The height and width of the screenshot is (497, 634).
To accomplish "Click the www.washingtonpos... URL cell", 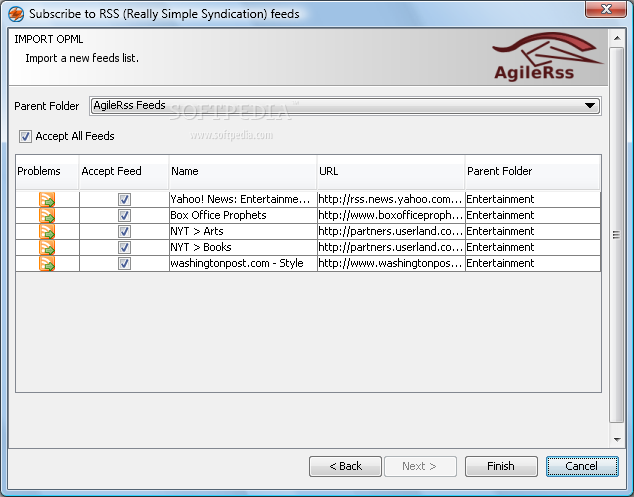I will click(391, 263).
